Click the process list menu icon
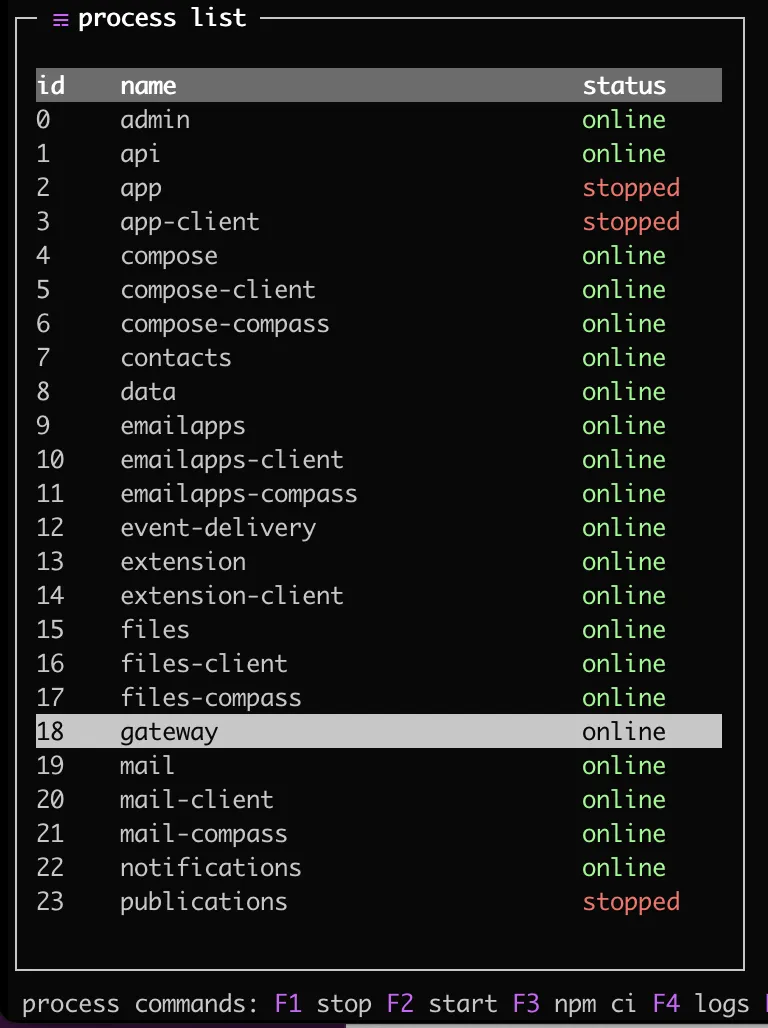This screenshot has width=768, height=1028. 60,20
